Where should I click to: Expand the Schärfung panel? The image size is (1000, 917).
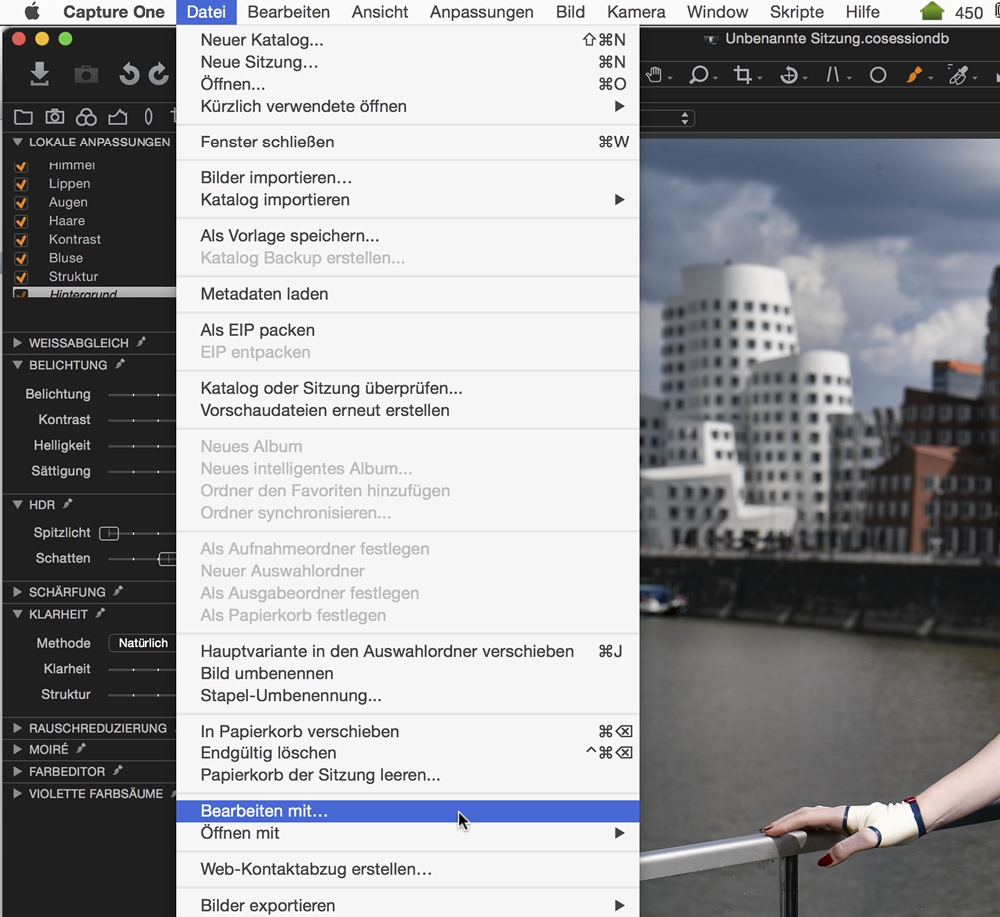point(18,592)
